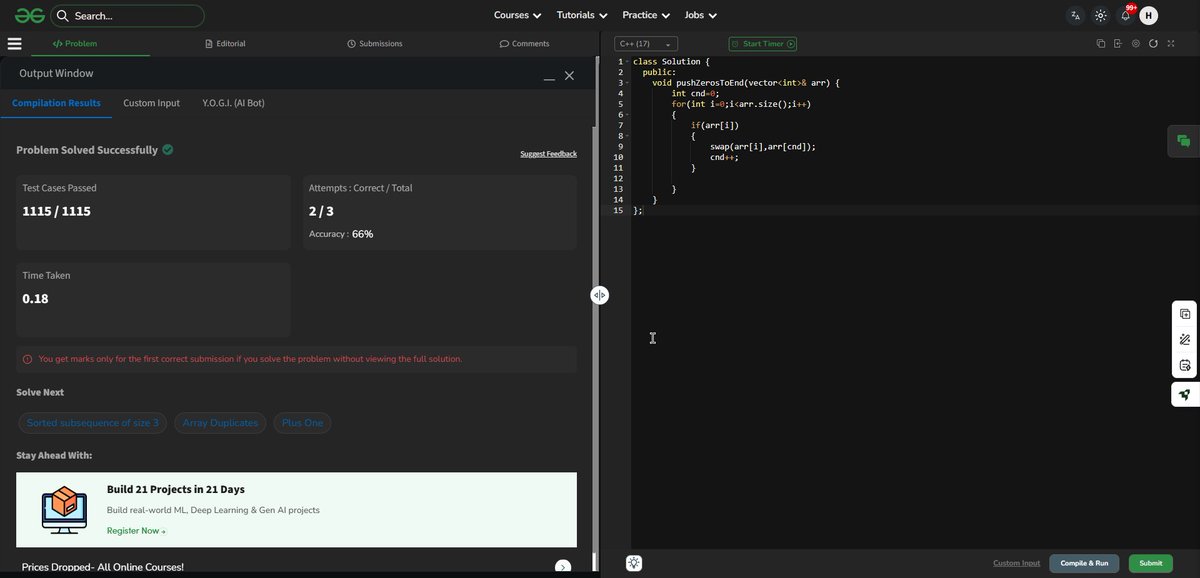Click the Compile & Run button
The image size is (1200, 578).
(1084, 563)
